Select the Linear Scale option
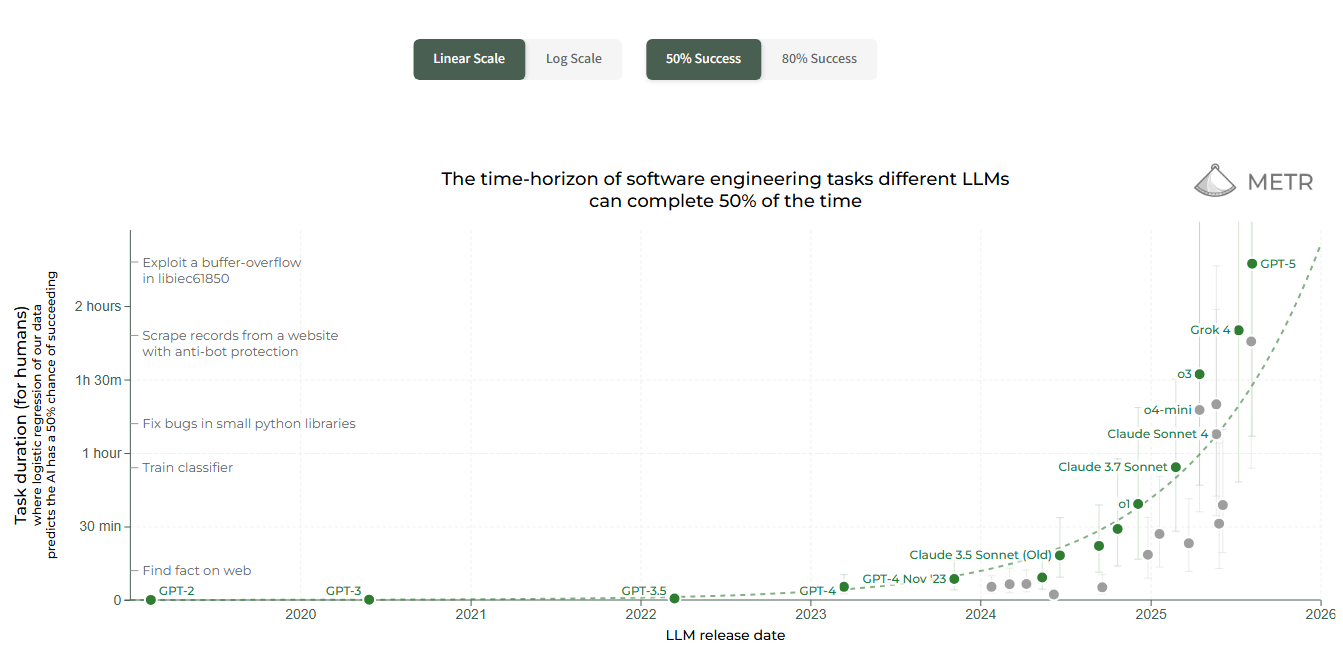Image resolution: width=1343 pixels, height=658 pixels. 469,59
